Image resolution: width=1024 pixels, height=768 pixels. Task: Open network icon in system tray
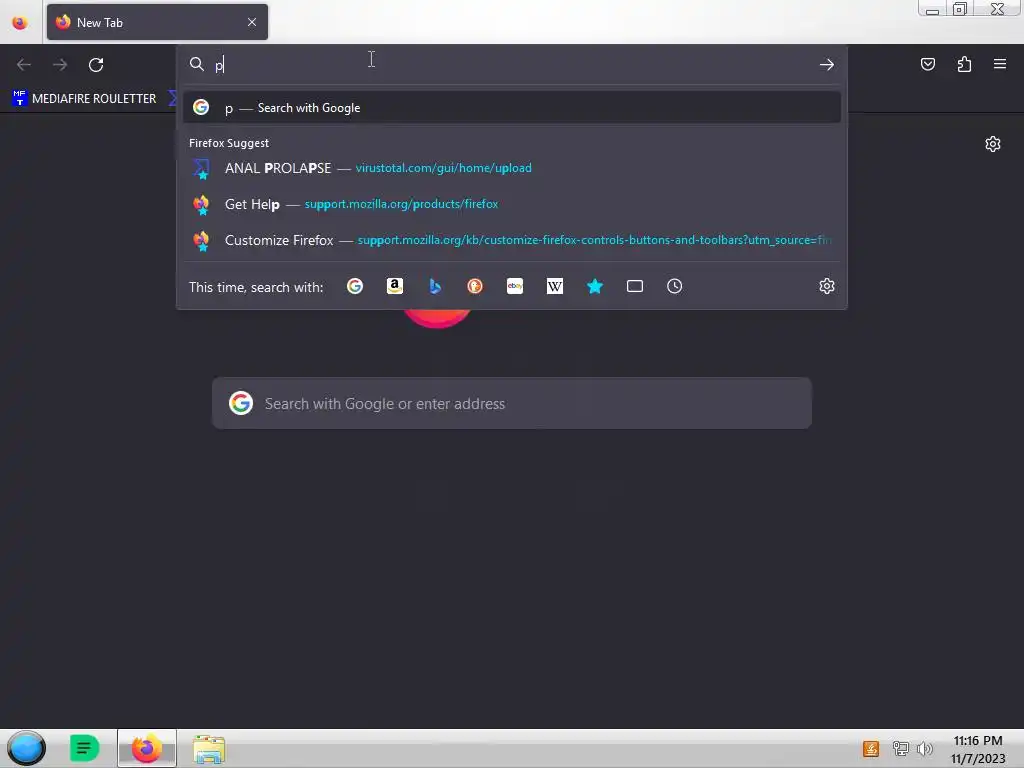click(901, 749)
